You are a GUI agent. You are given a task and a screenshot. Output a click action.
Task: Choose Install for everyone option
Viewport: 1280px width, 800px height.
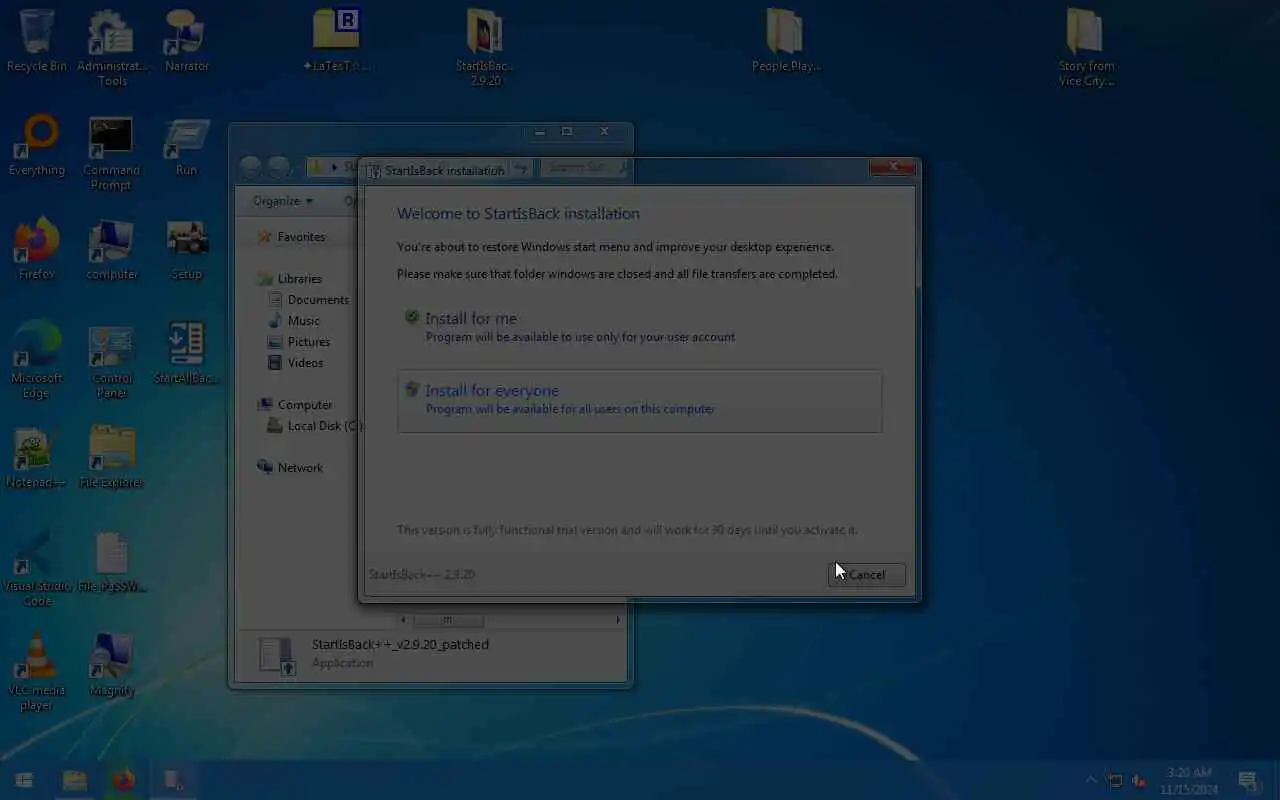(639, 400)
